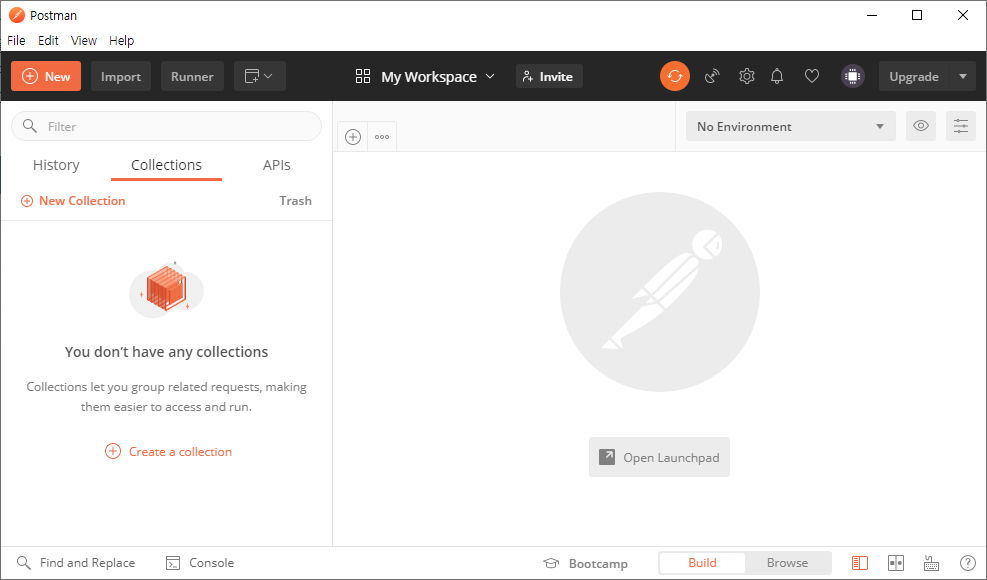
Task: Click the orange New button
Action: coord(46,76)
